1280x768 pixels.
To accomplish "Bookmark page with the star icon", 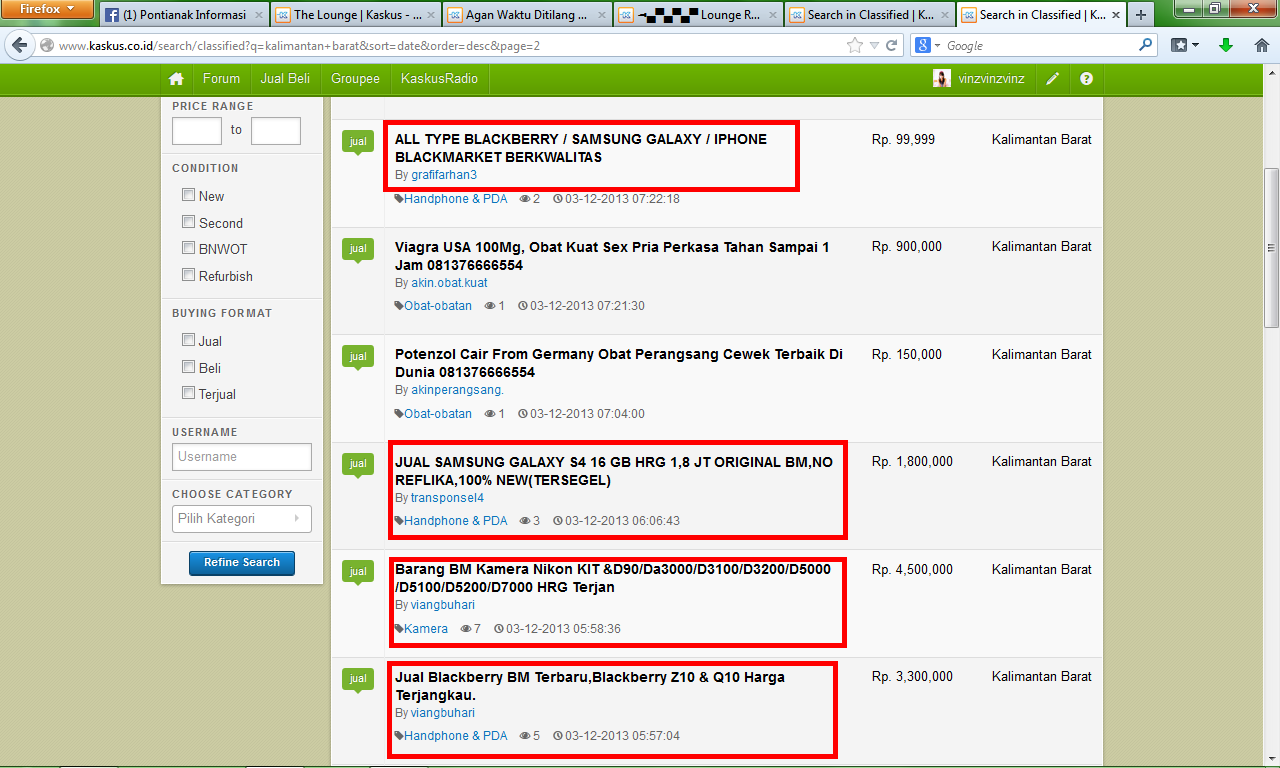I will tap(854, 45).
